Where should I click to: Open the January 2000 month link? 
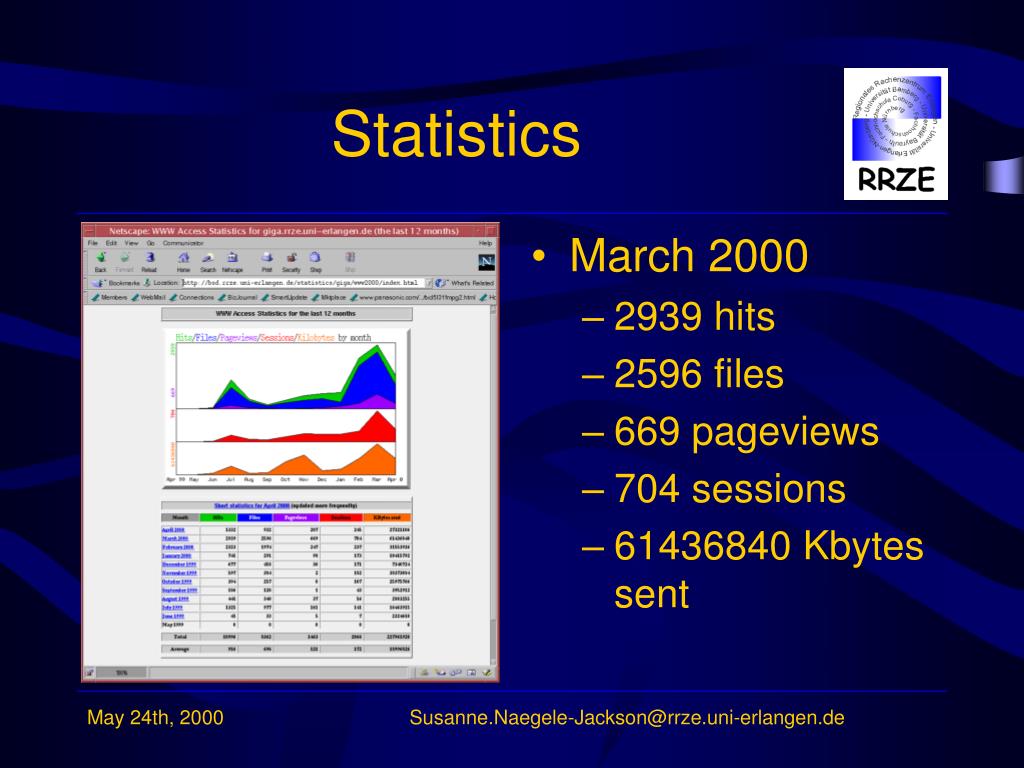tap(176, 555)
